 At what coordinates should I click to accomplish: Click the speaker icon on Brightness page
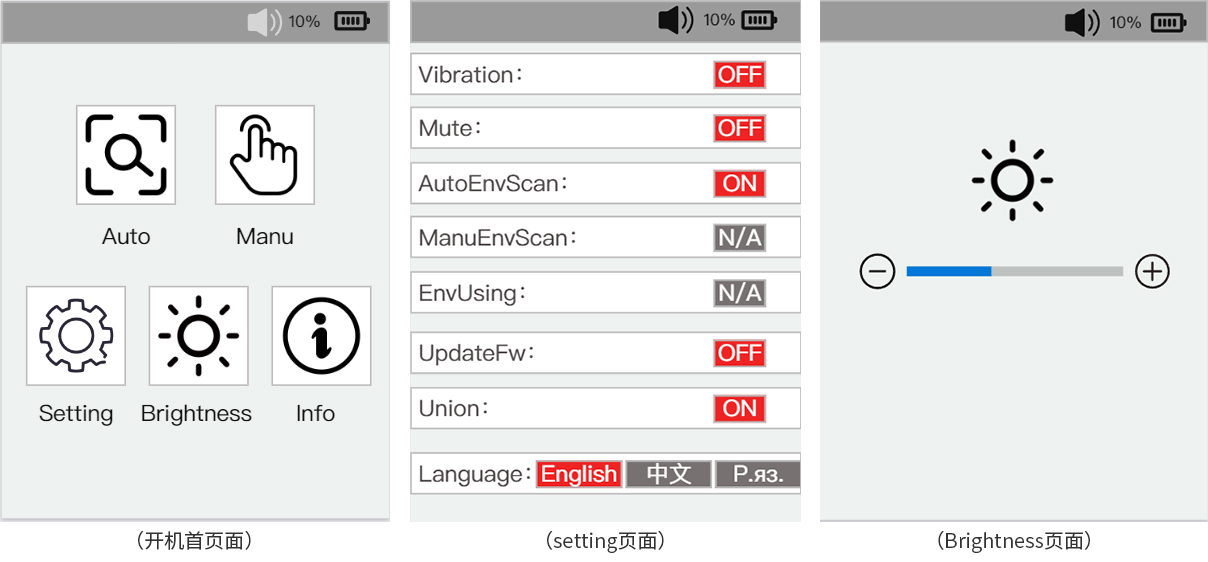[1082, 22]
